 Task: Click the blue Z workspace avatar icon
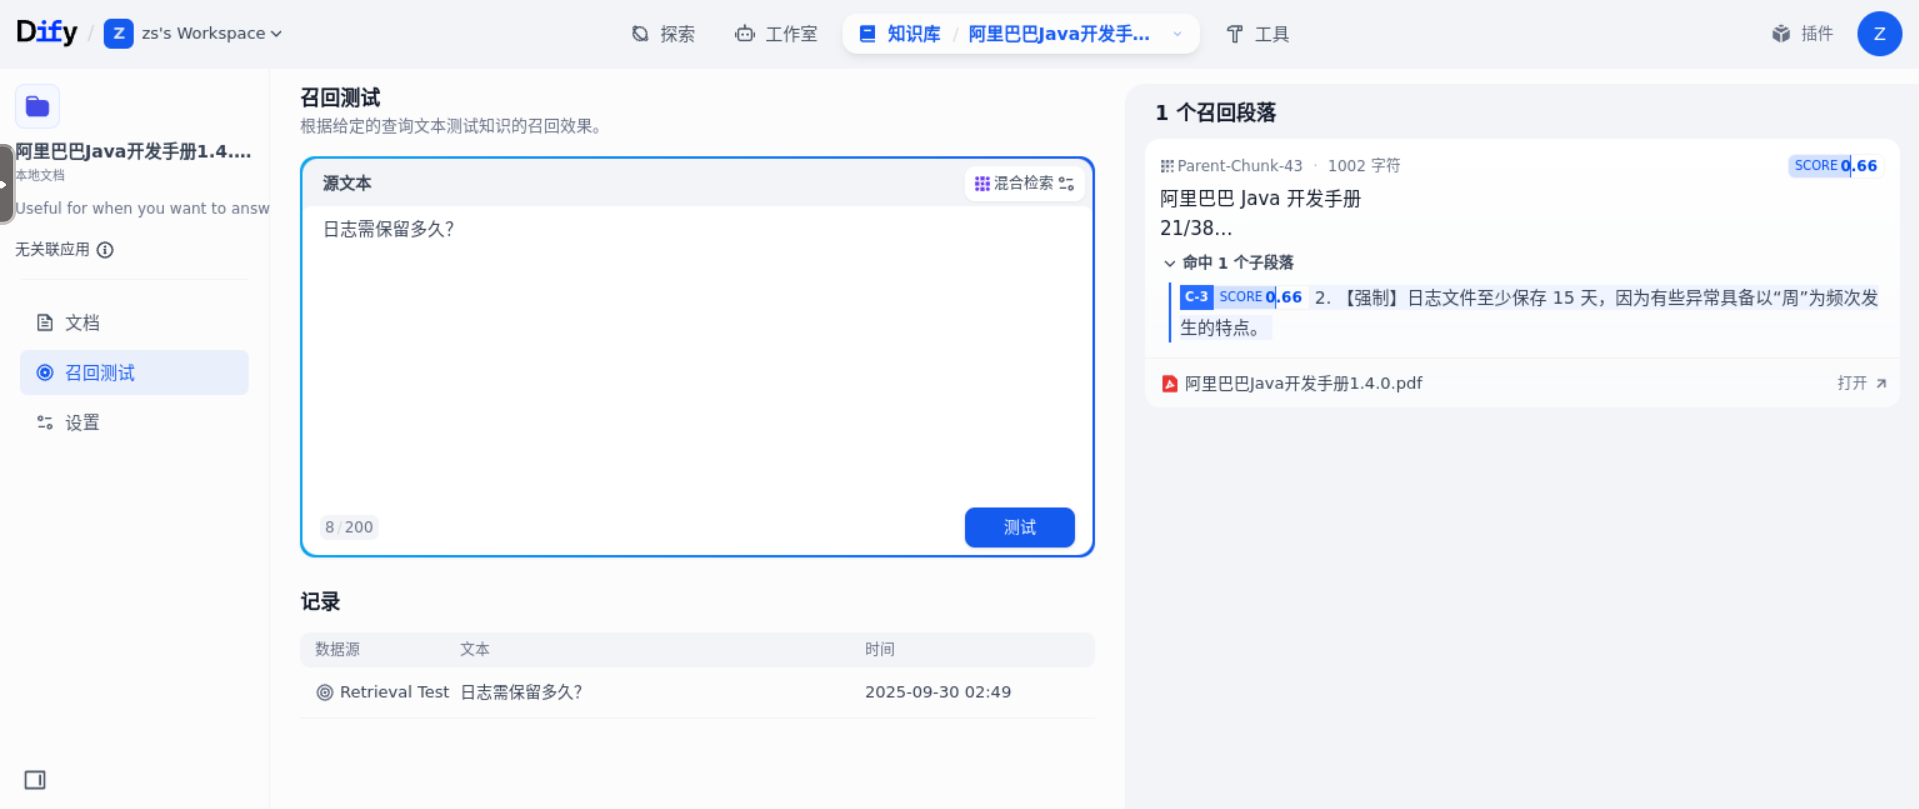pos(118,33)
